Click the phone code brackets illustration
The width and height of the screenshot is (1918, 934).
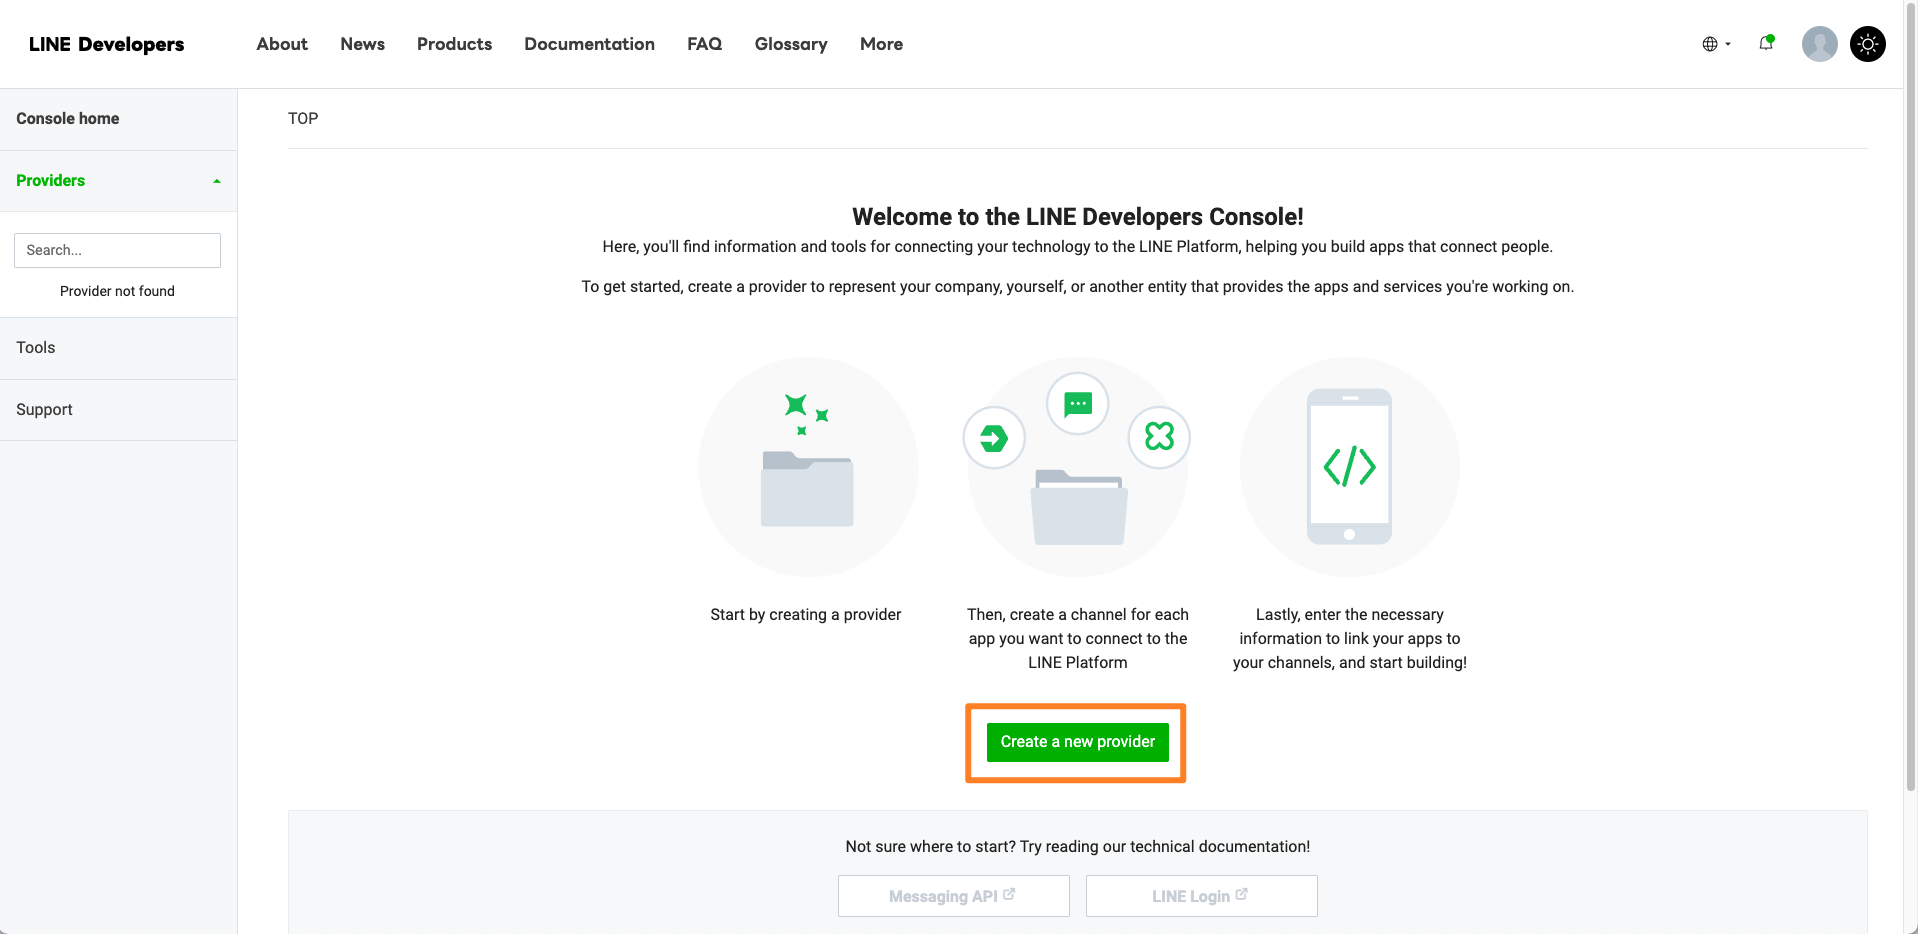1350,466
